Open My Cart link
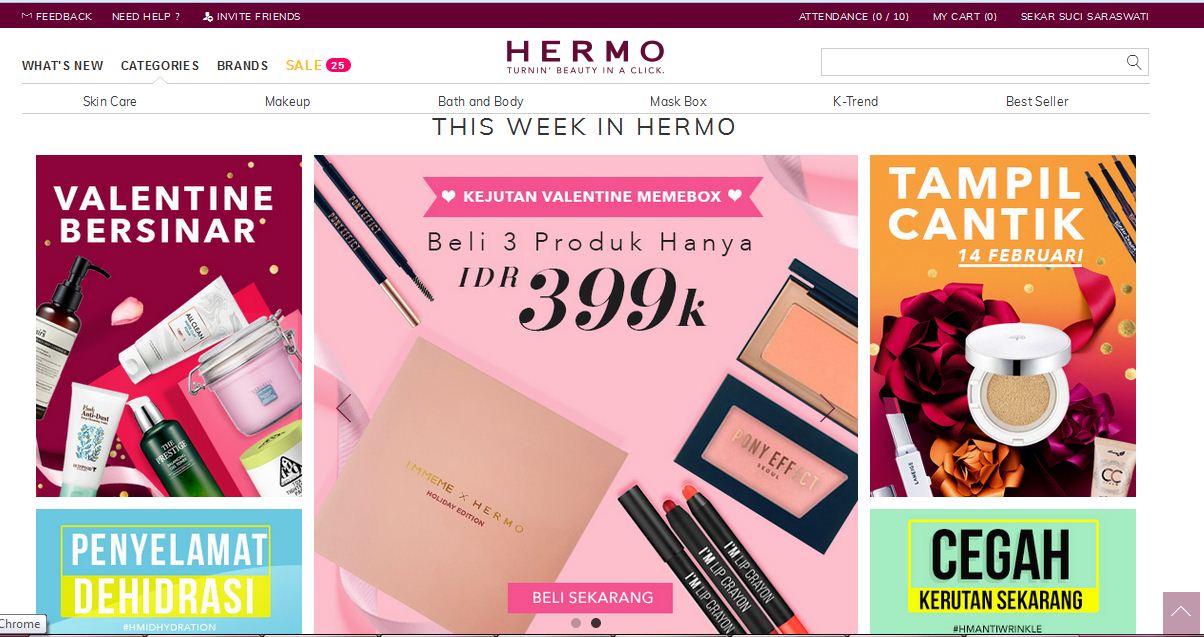This screenshot has width=1204, height=637. 964,16
